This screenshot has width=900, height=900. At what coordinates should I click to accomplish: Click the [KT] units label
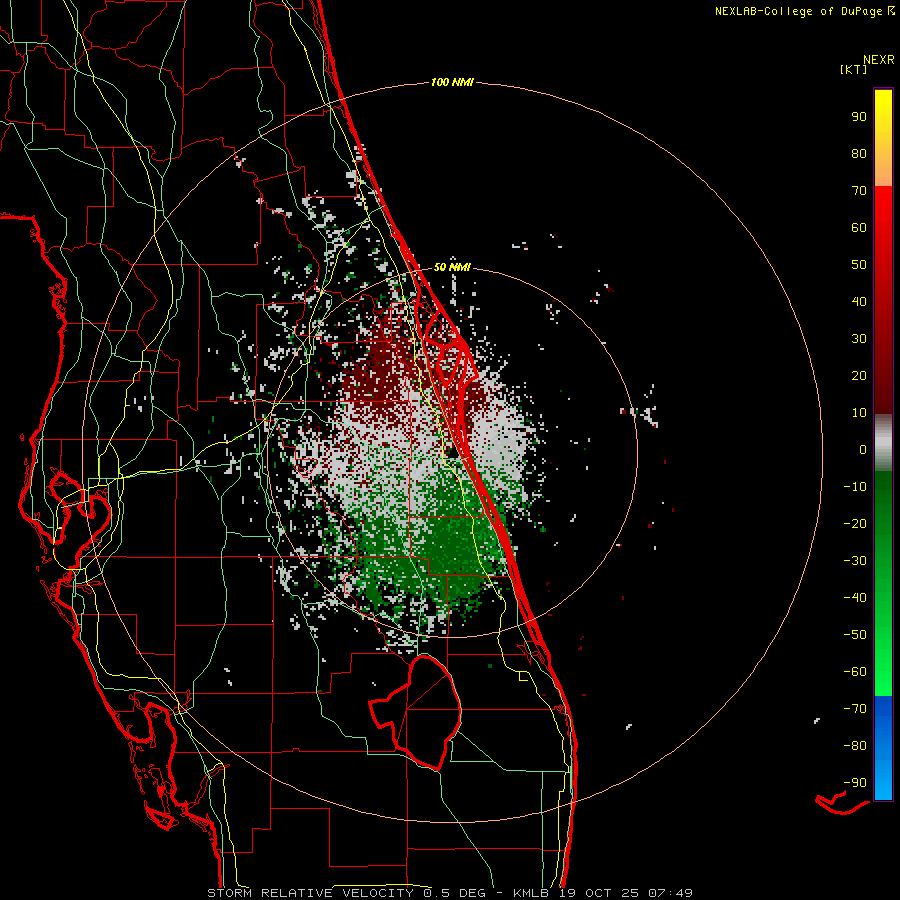[x=854, y=69]
